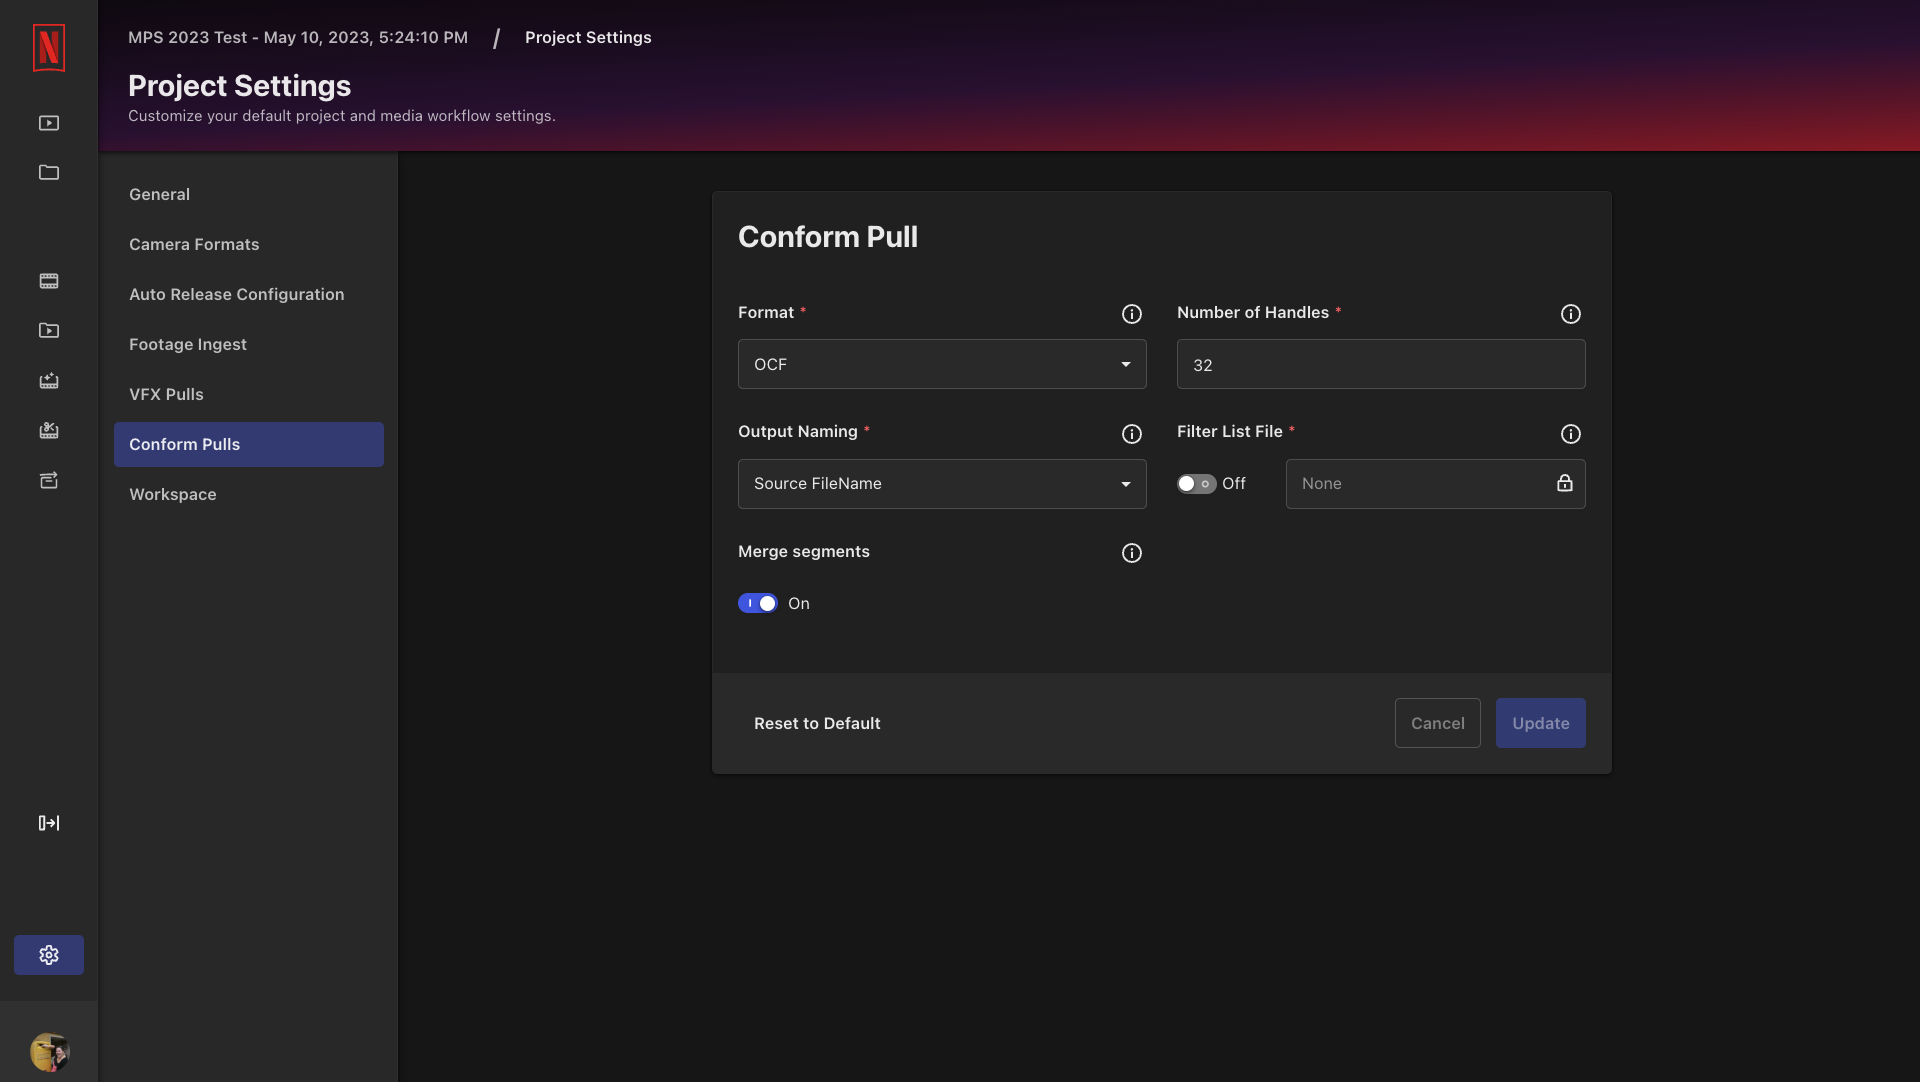
Task: Click the lock icon in Filter List field
Action: 1565,483
